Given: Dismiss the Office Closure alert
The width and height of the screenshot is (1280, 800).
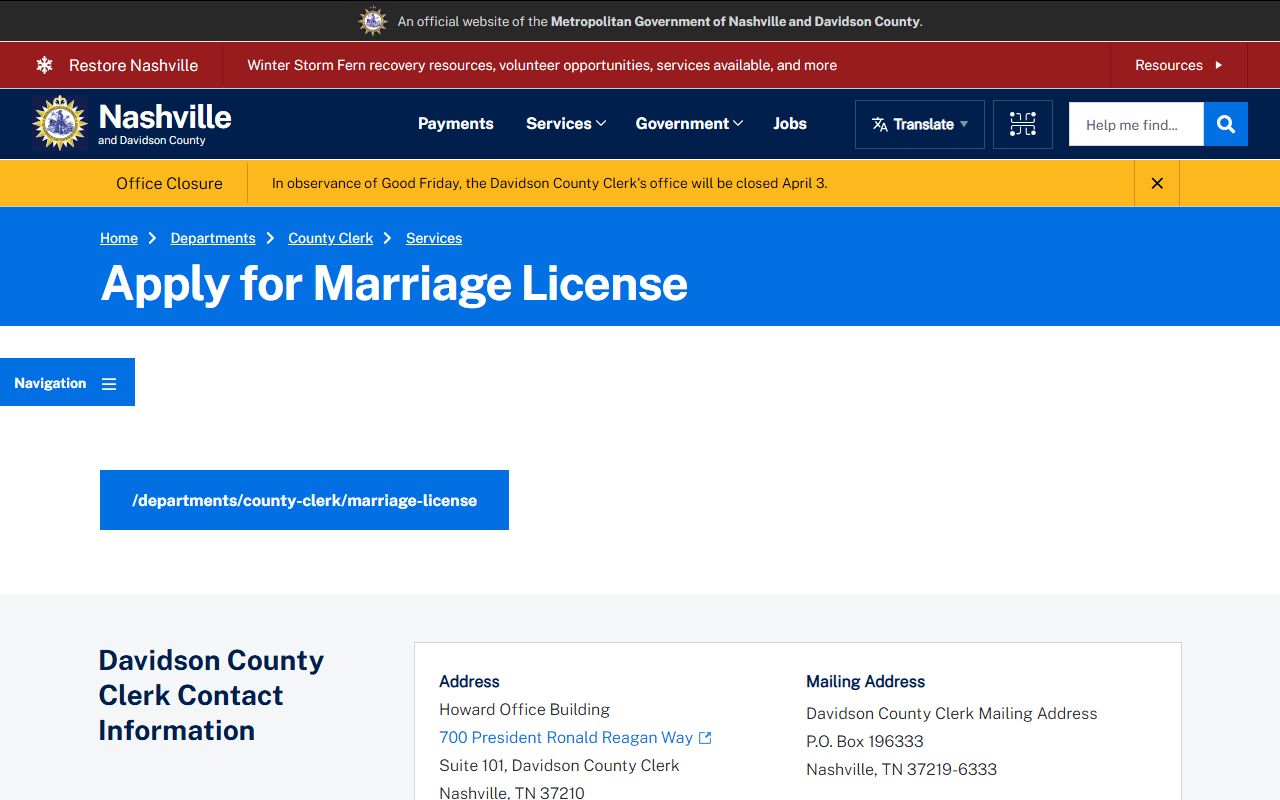Looking at the screenshot, I should point(1157,183).
